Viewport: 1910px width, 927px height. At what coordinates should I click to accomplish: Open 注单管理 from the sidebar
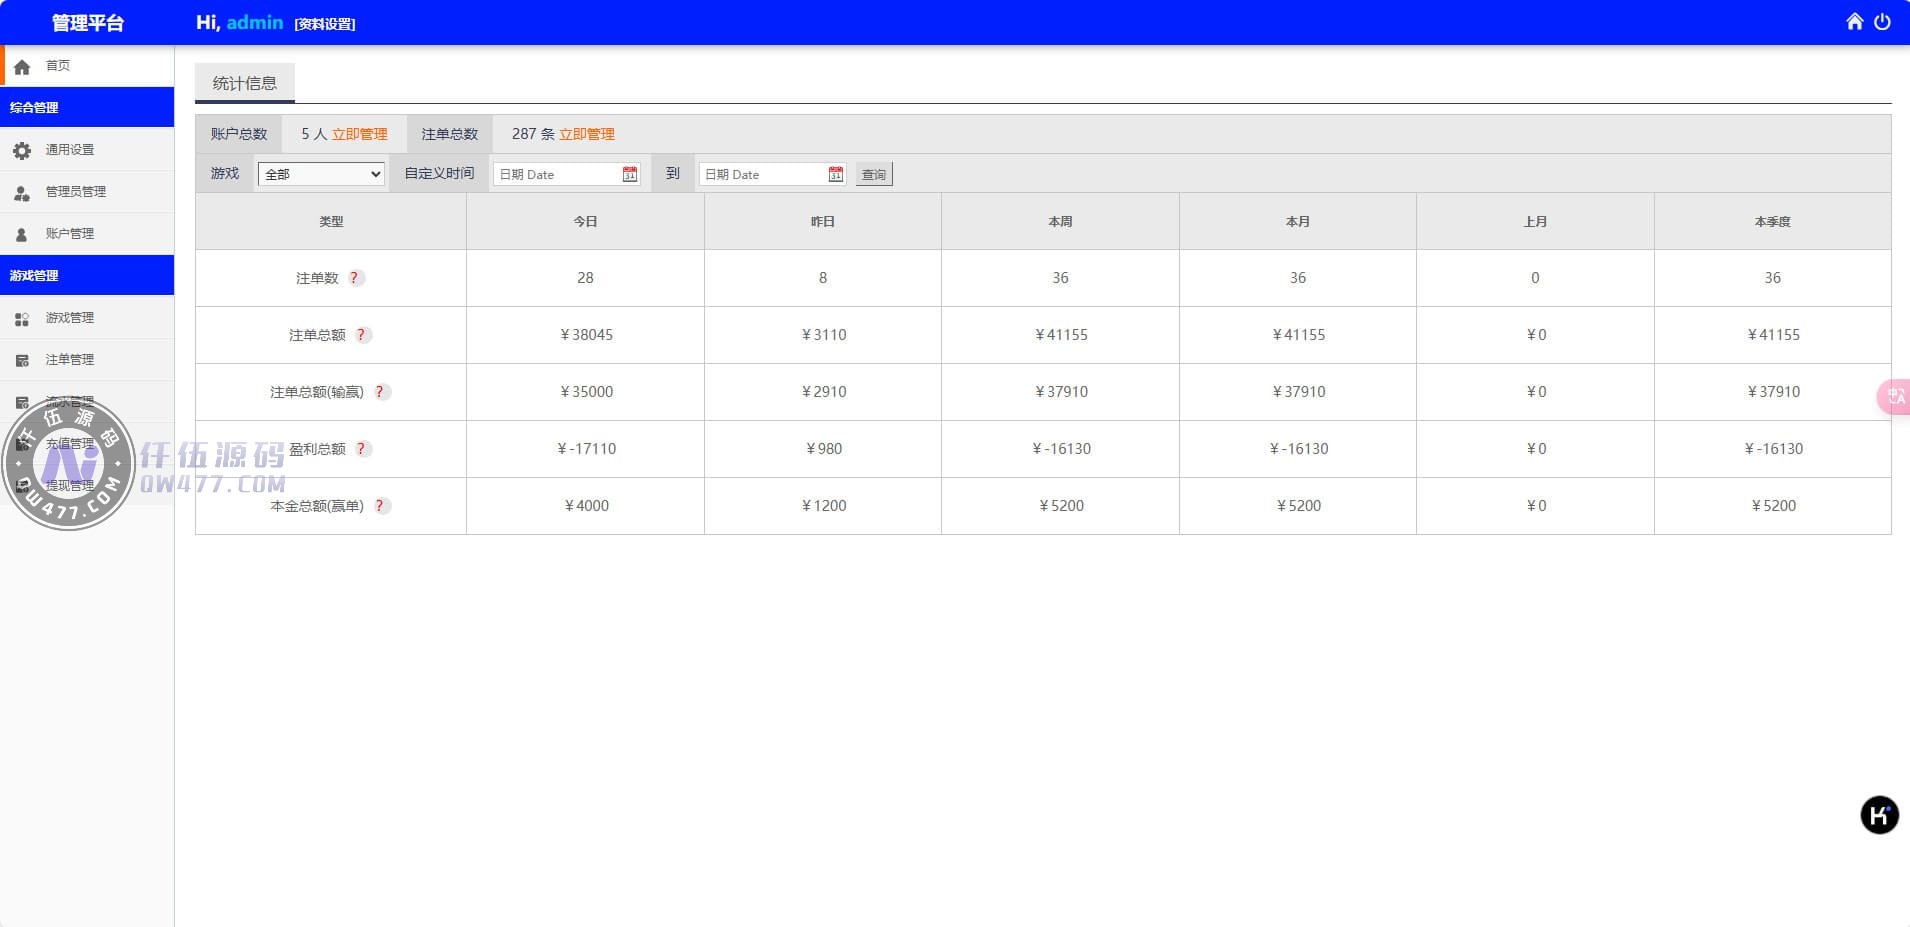pos(69,360)
